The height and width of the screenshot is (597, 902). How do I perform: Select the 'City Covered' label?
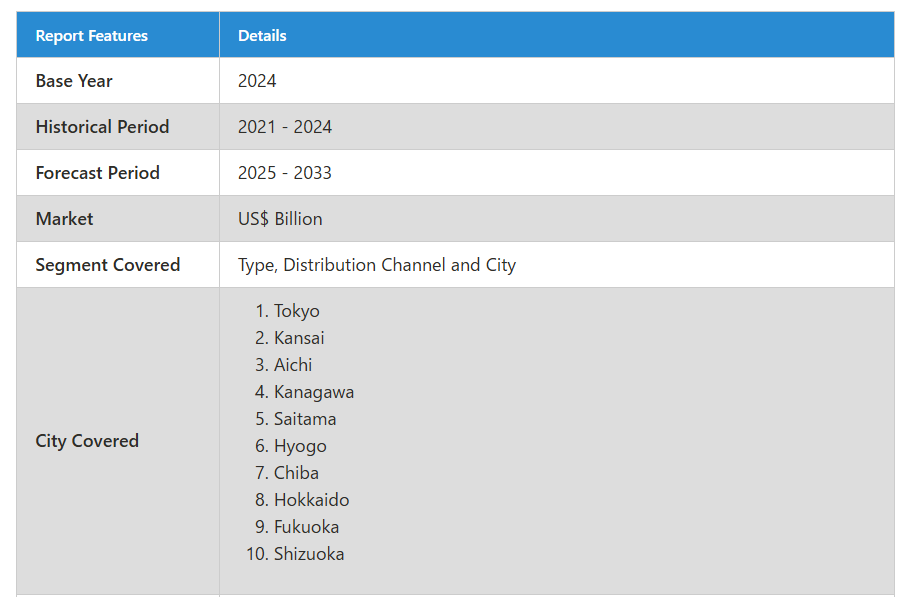87,441
